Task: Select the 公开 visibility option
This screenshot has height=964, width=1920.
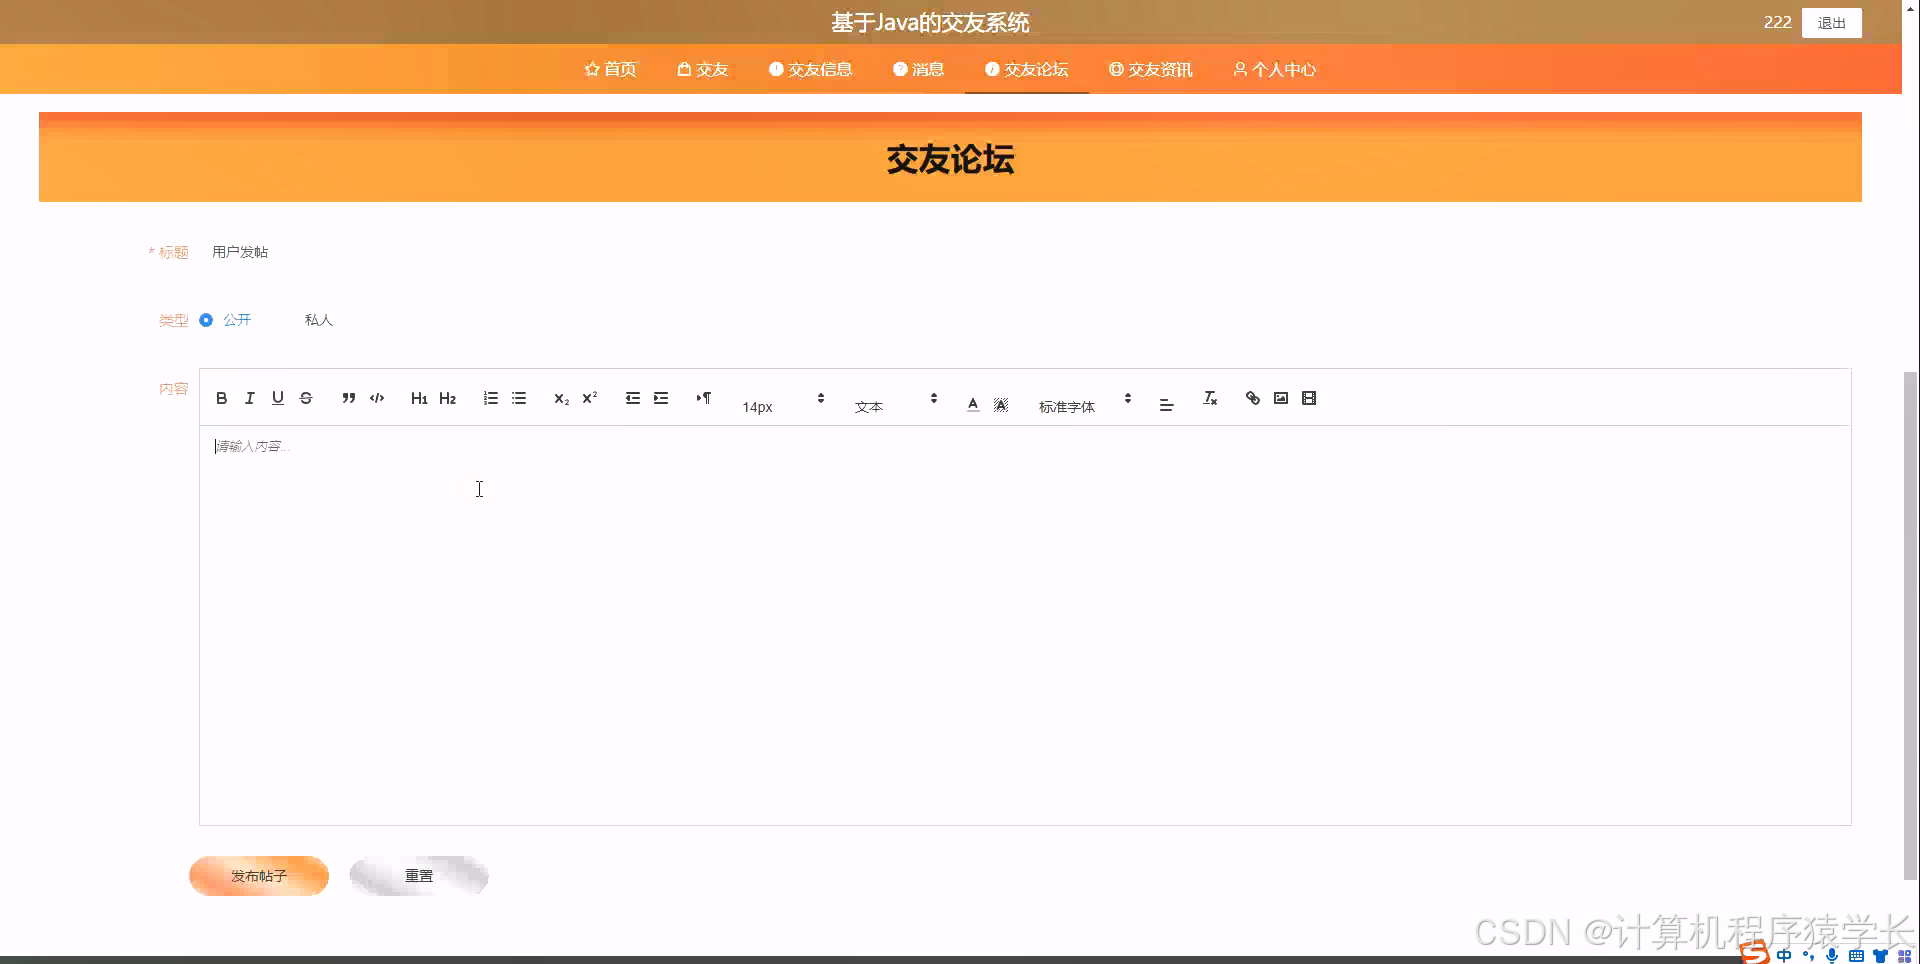Action: tap(207, 320)
